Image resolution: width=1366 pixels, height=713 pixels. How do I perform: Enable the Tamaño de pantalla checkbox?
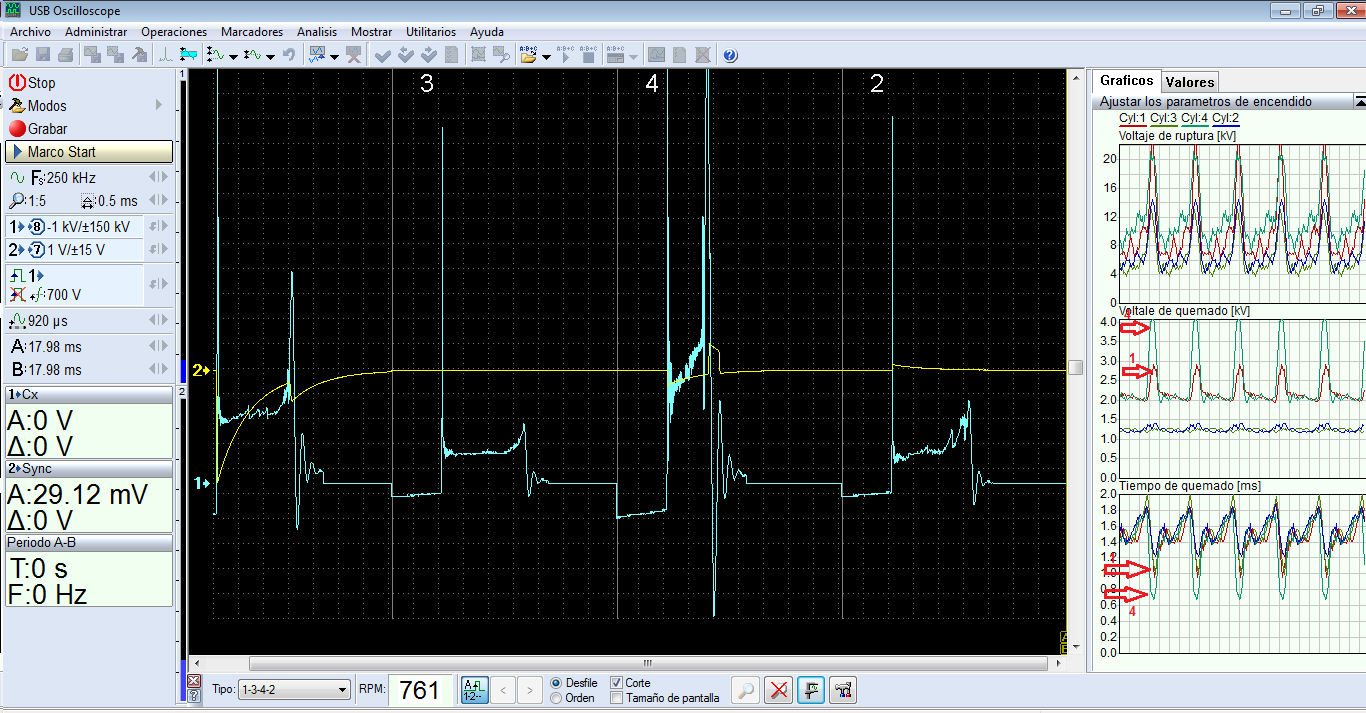616,698
